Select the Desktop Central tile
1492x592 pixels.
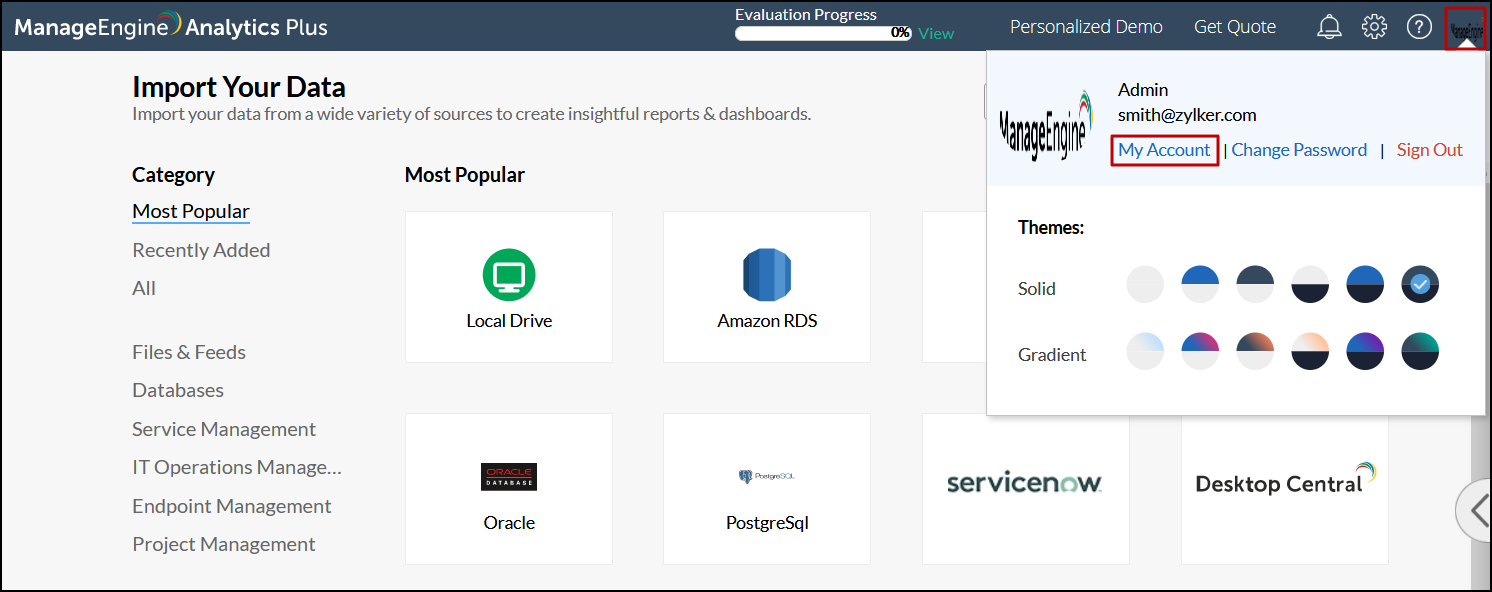click(1285, 489)
